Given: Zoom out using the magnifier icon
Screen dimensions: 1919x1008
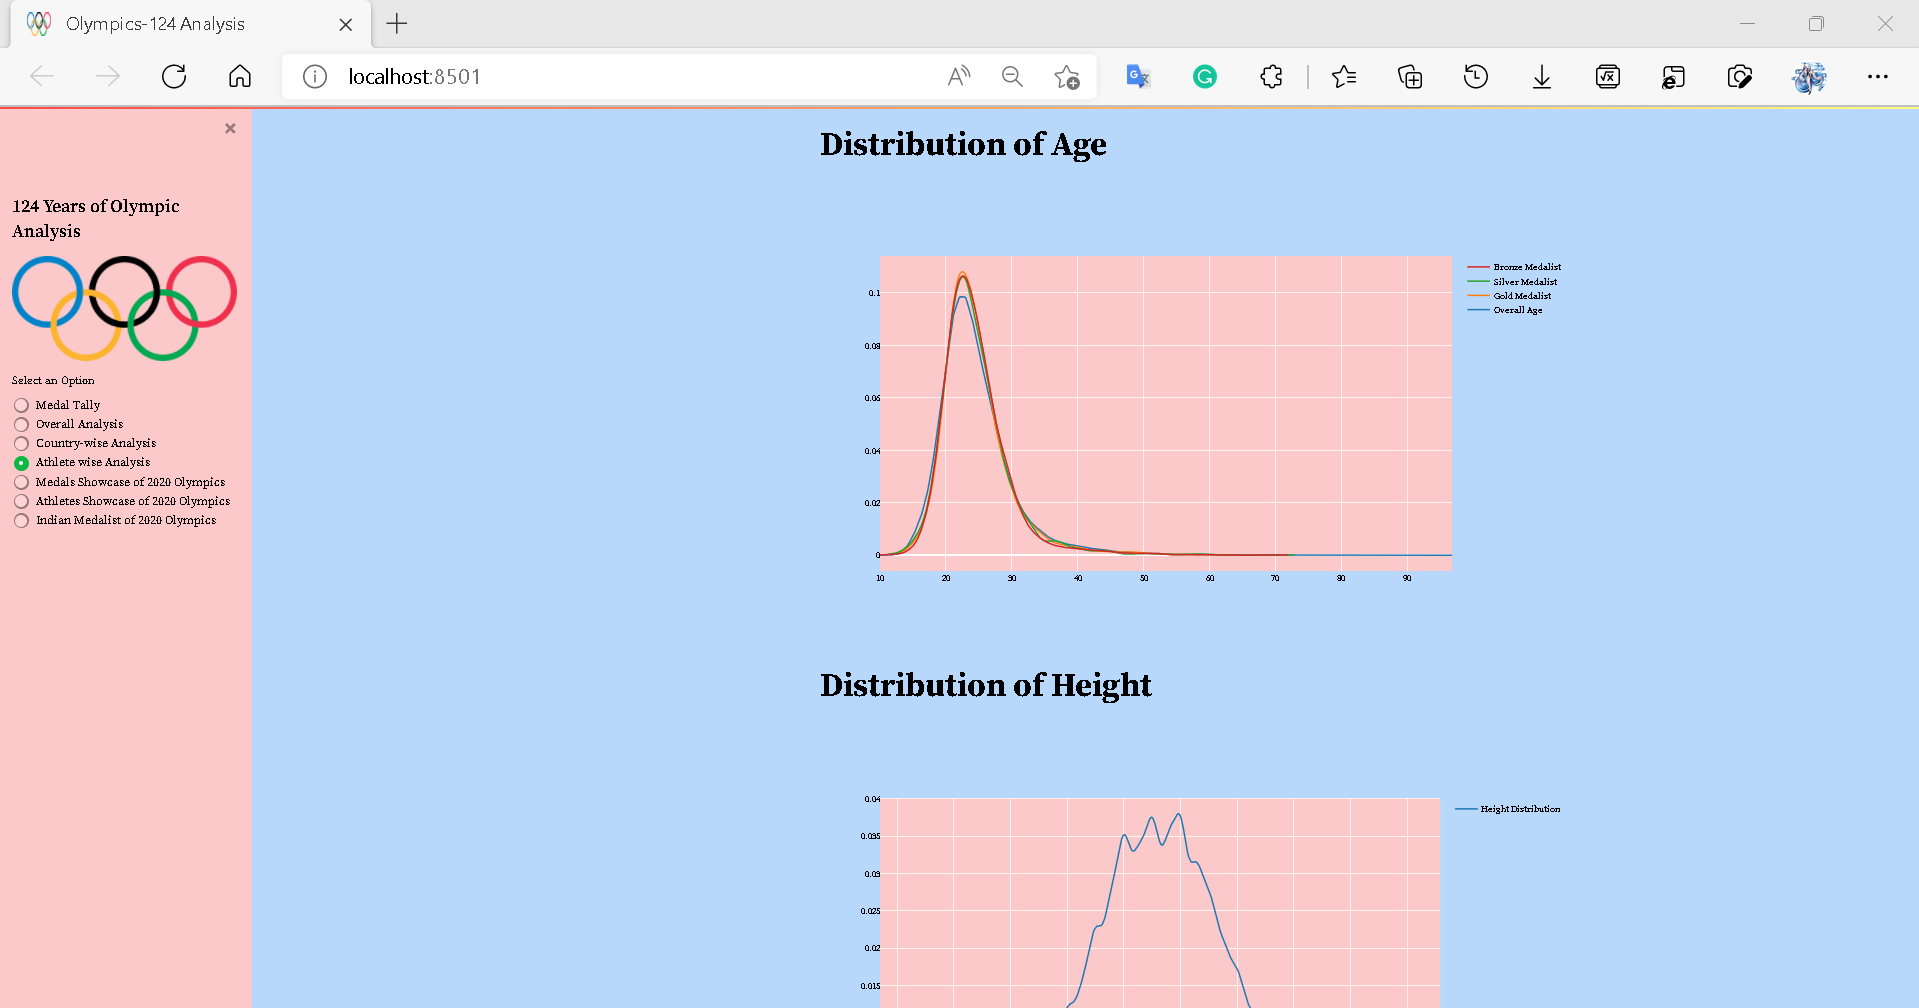Looking at the screenshot, I should [x=1012, y=76].
